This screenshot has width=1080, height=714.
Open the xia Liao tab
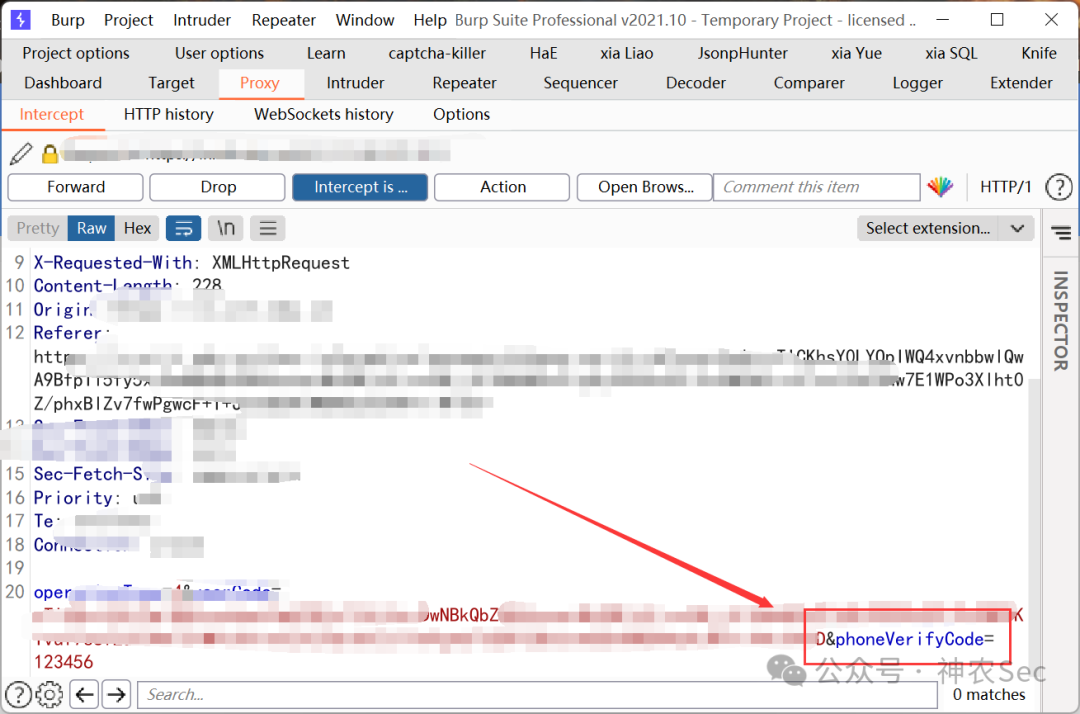(626, 53)
